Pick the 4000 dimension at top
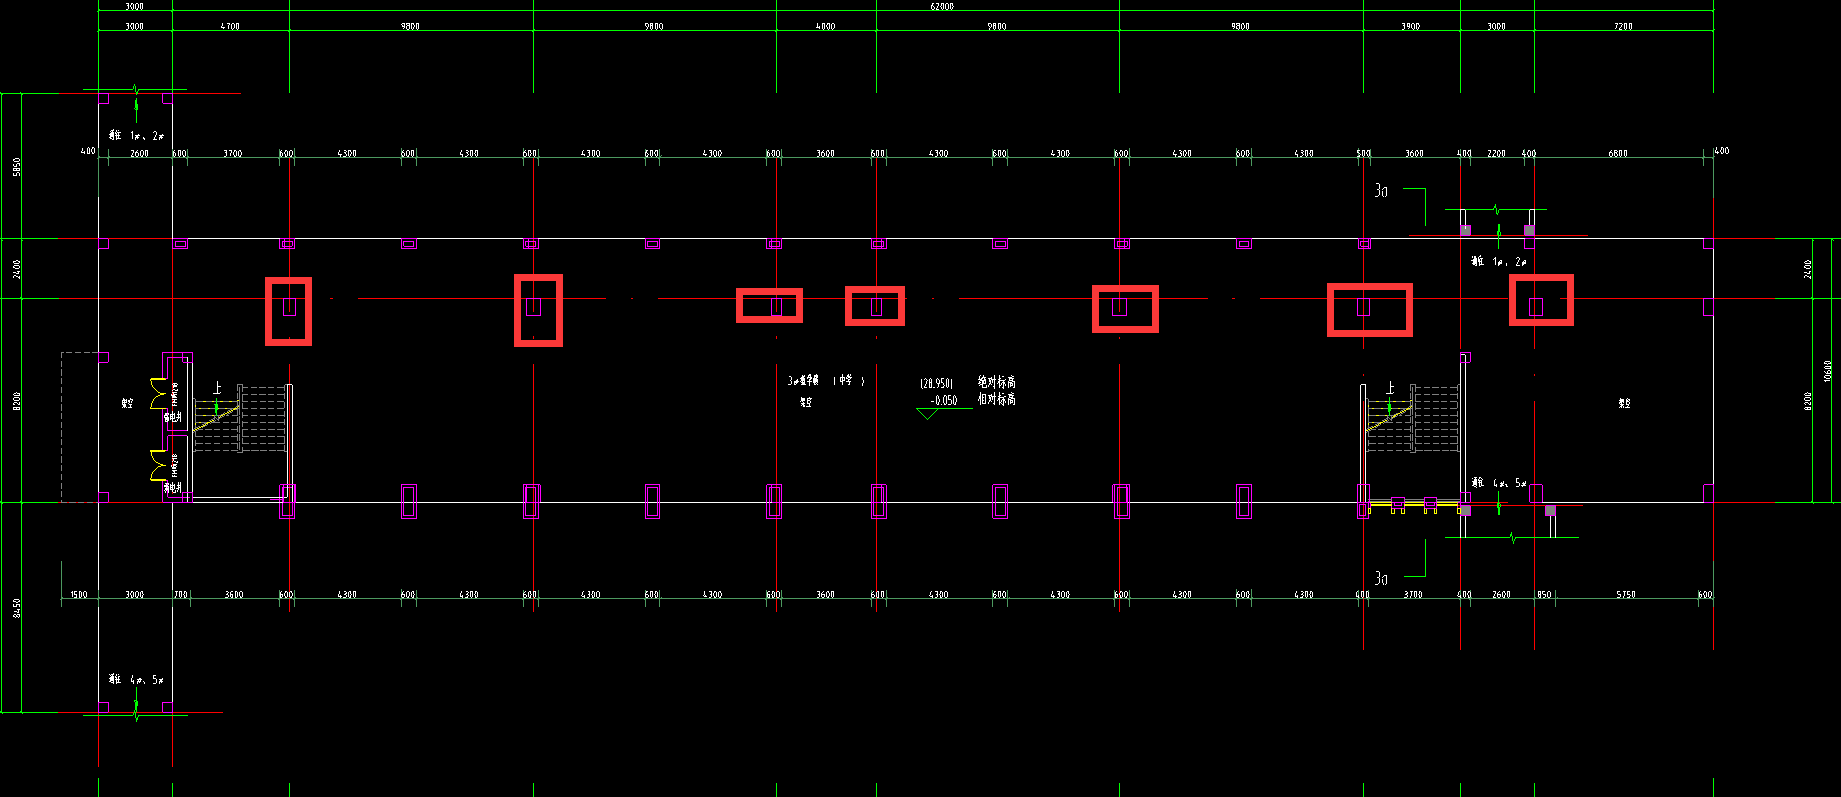 pos(825,26)
